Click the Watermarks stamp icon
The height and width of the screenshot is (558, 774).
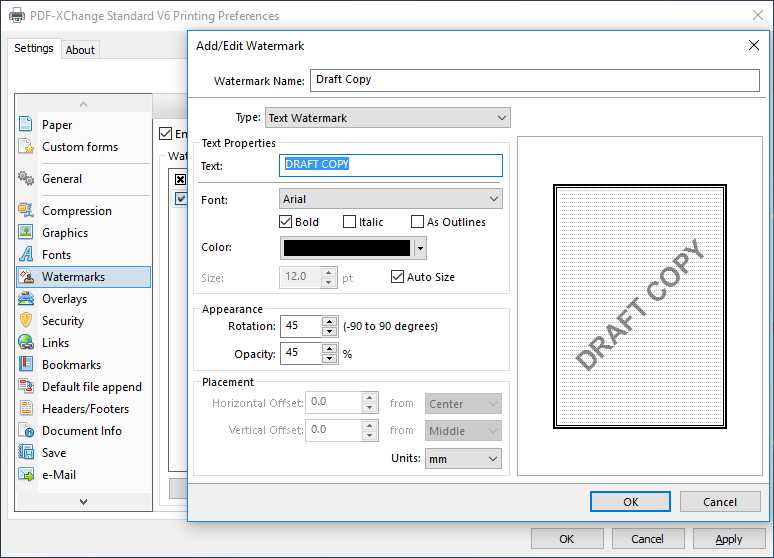pyautogui.click(x=26, y=277)
